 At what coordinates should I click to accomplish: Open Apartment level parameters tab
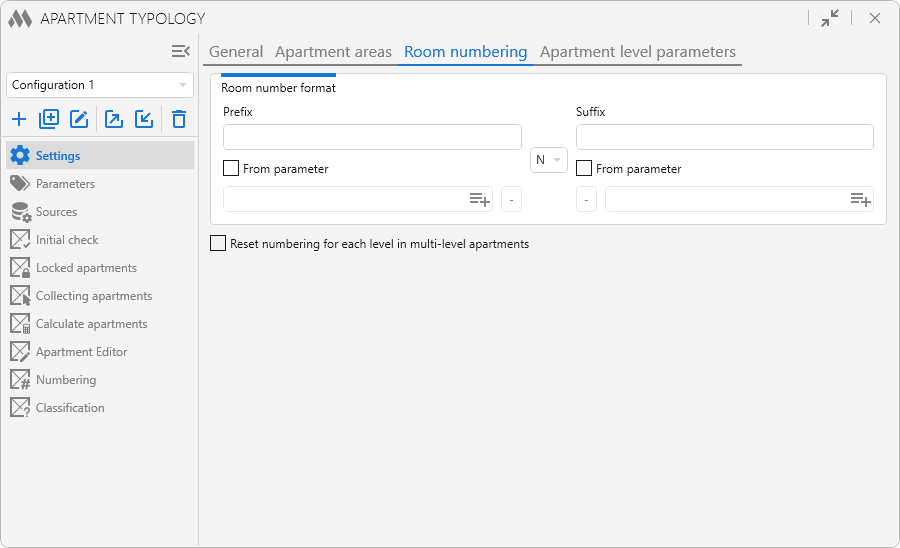637,52
